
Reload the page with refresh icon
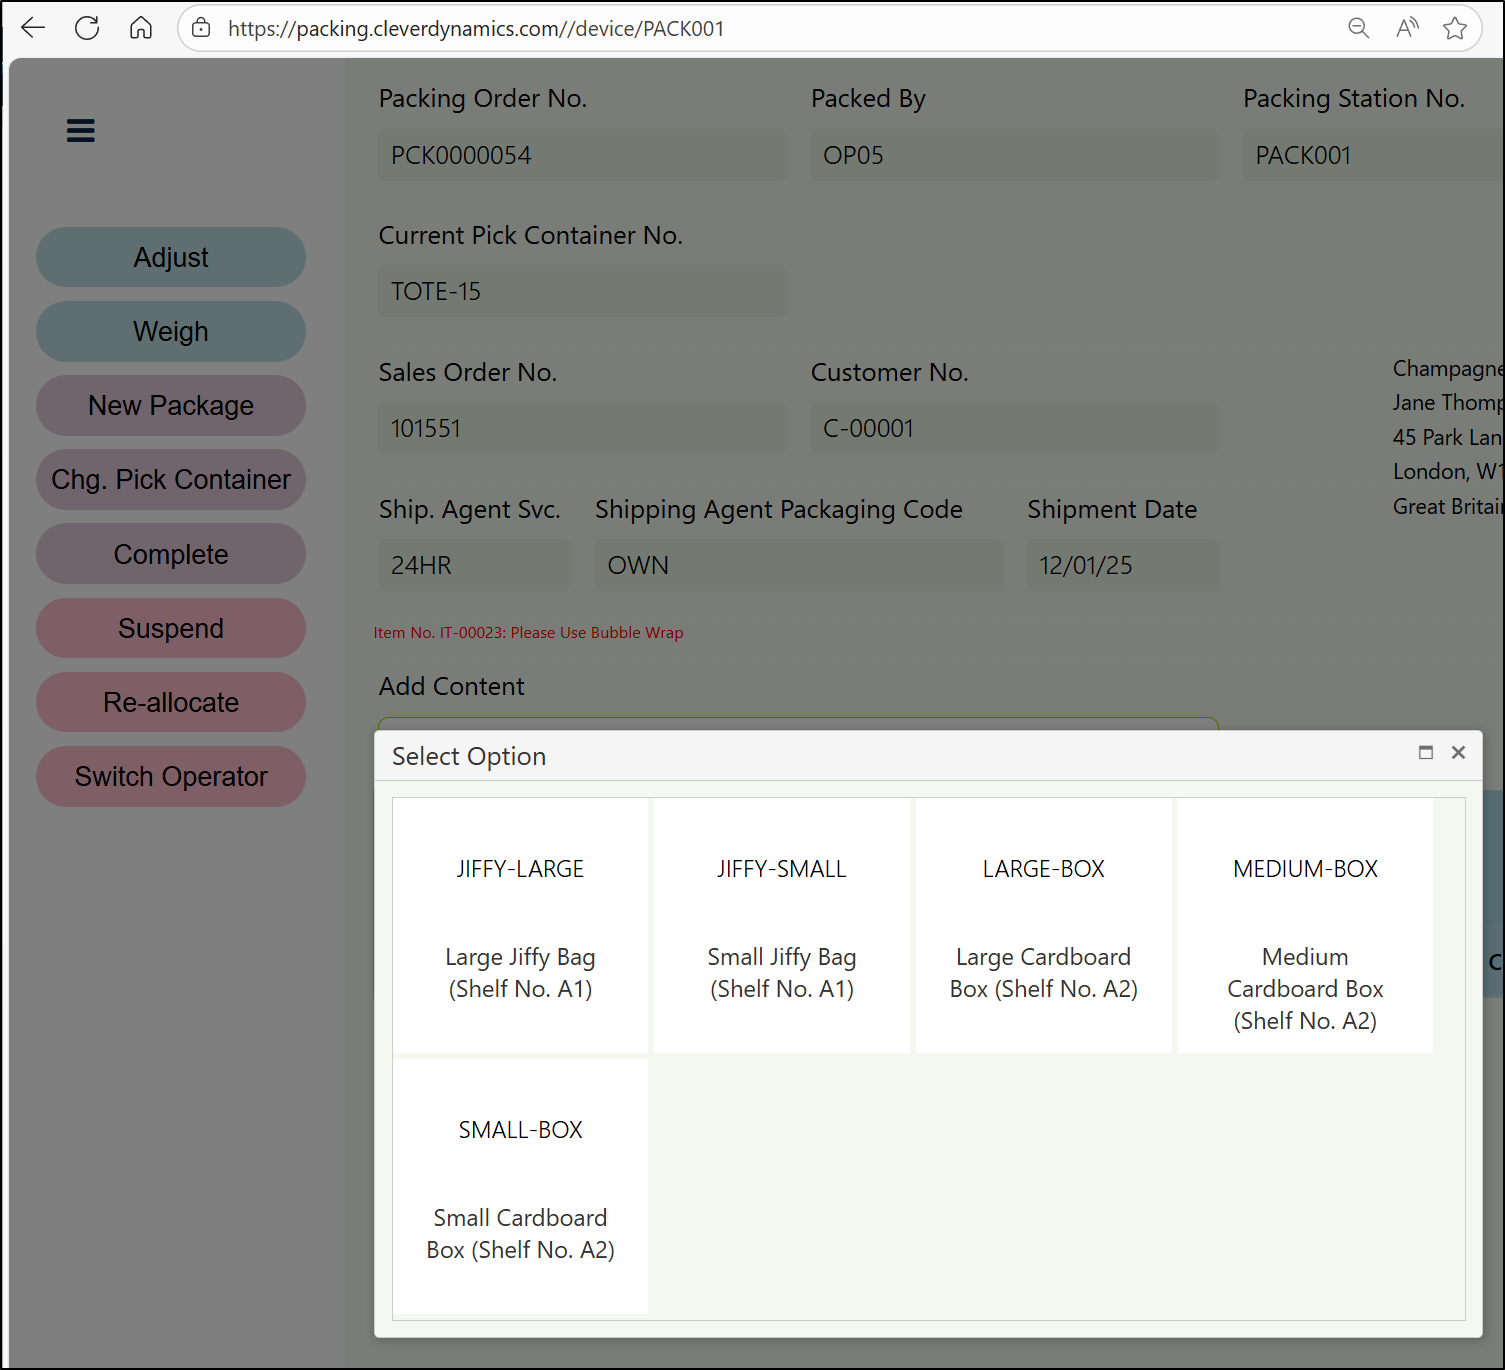pos(87,28)
